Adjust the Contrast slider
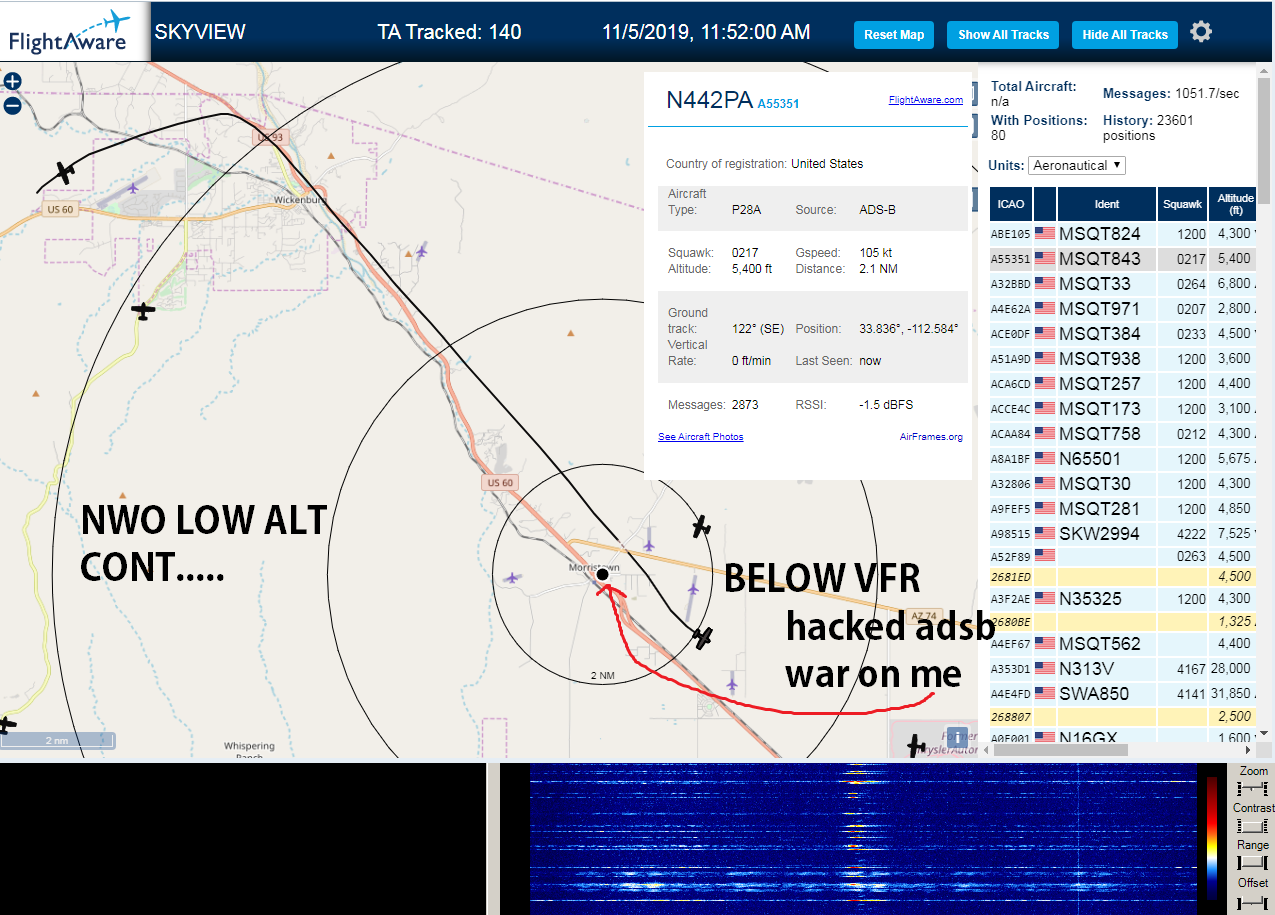This screenshot has height=915, width=1275. pyautogui.click(x=1253, y=826)
